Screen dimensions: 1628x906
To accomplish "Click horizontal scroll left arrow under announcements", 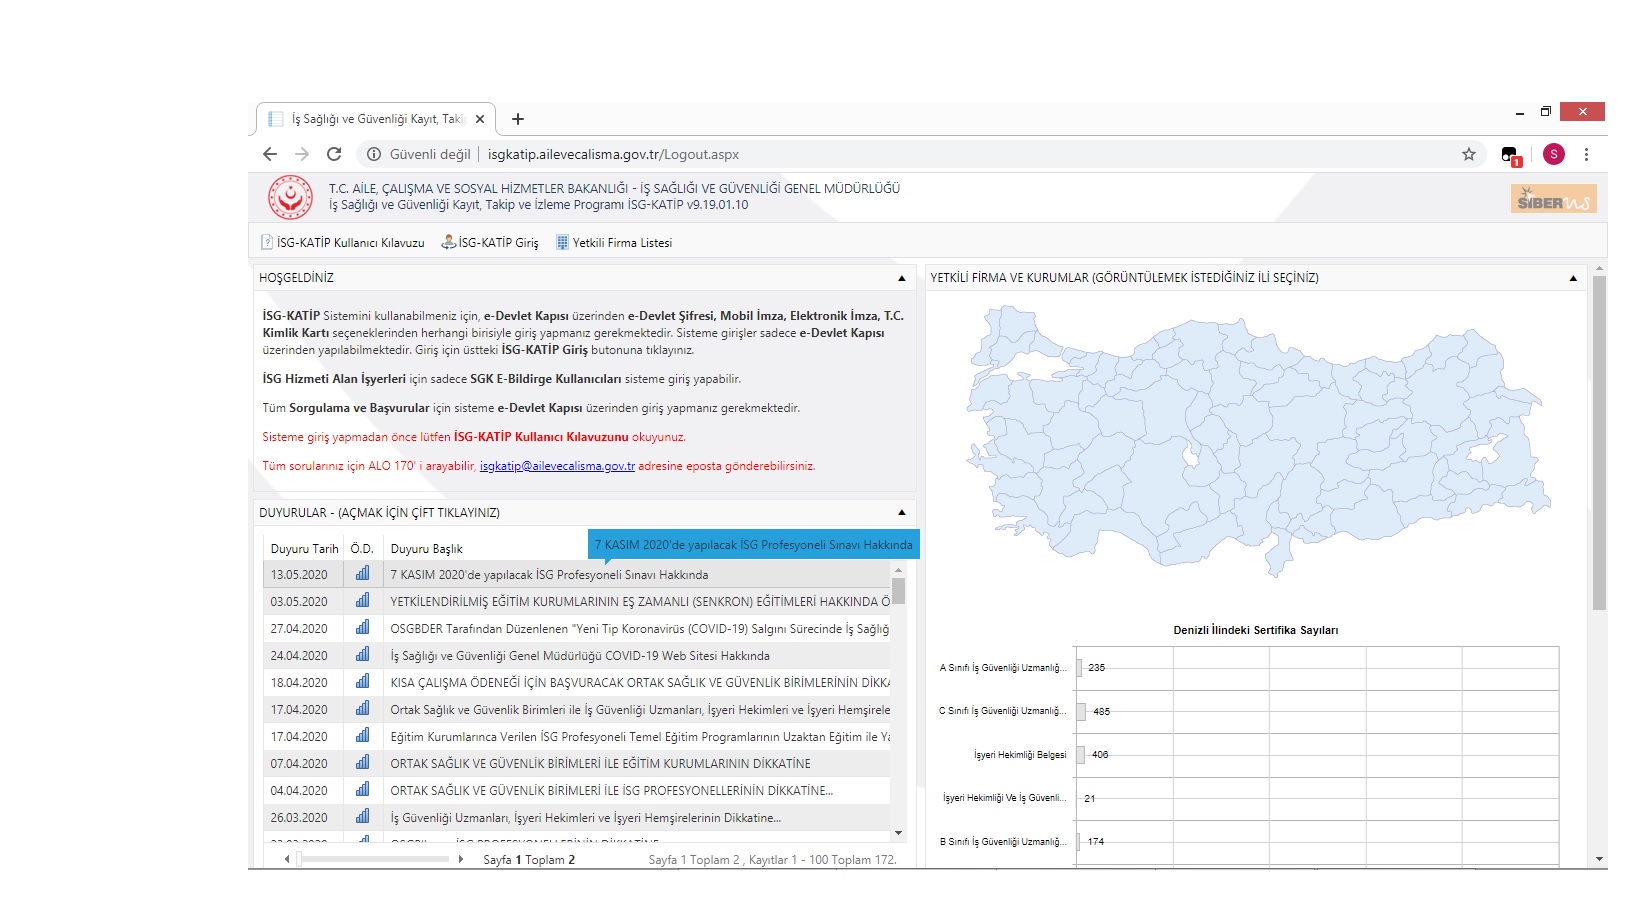I will 287,859.
